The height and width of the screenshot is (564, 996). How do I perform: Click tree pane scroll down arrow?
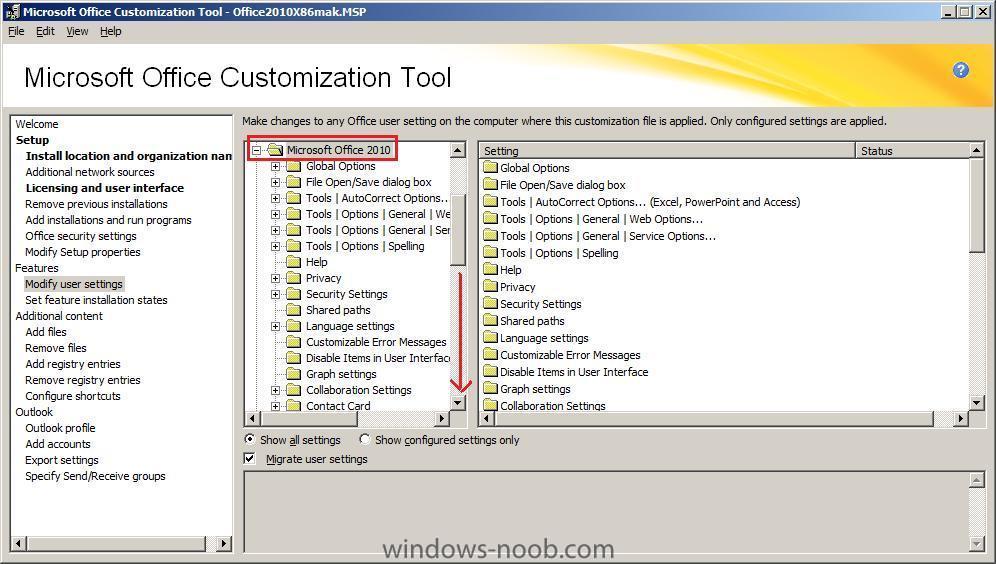point(458,403)
